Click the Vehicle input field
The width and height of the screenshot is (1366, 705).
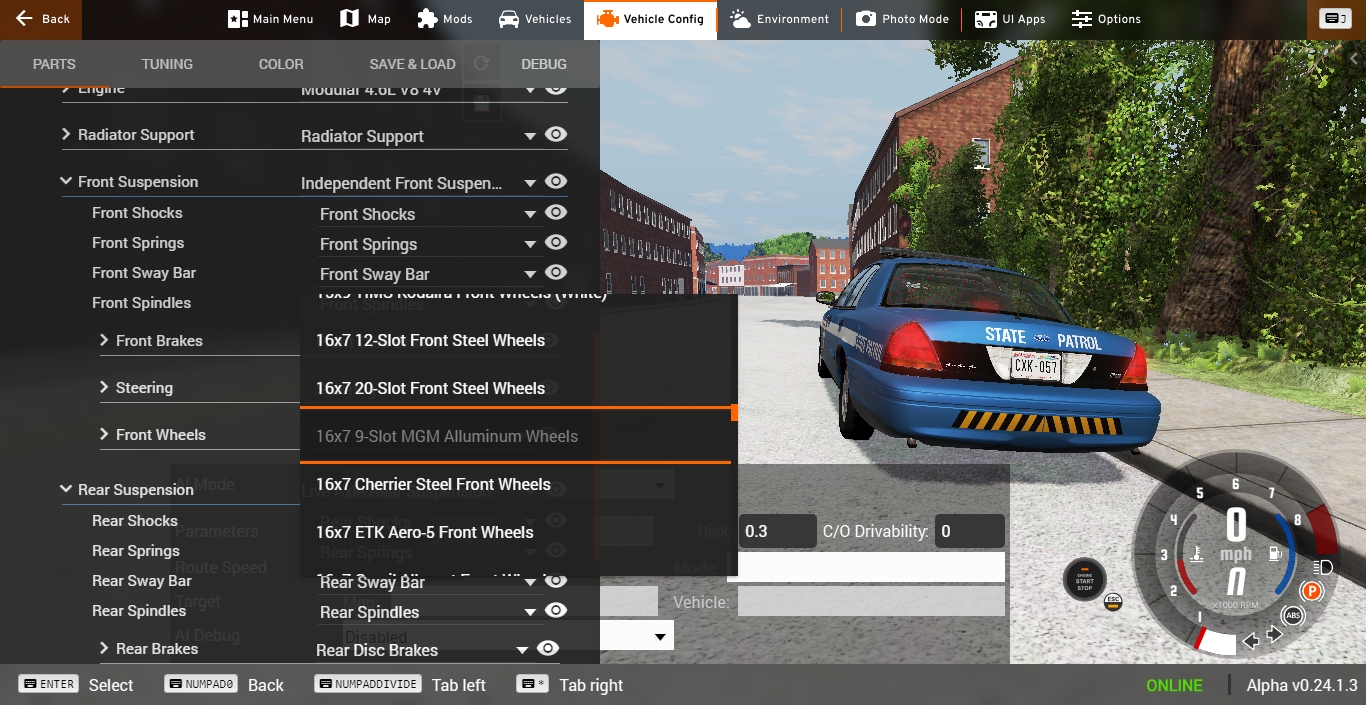pyautogui.click(x=871, y=602)
